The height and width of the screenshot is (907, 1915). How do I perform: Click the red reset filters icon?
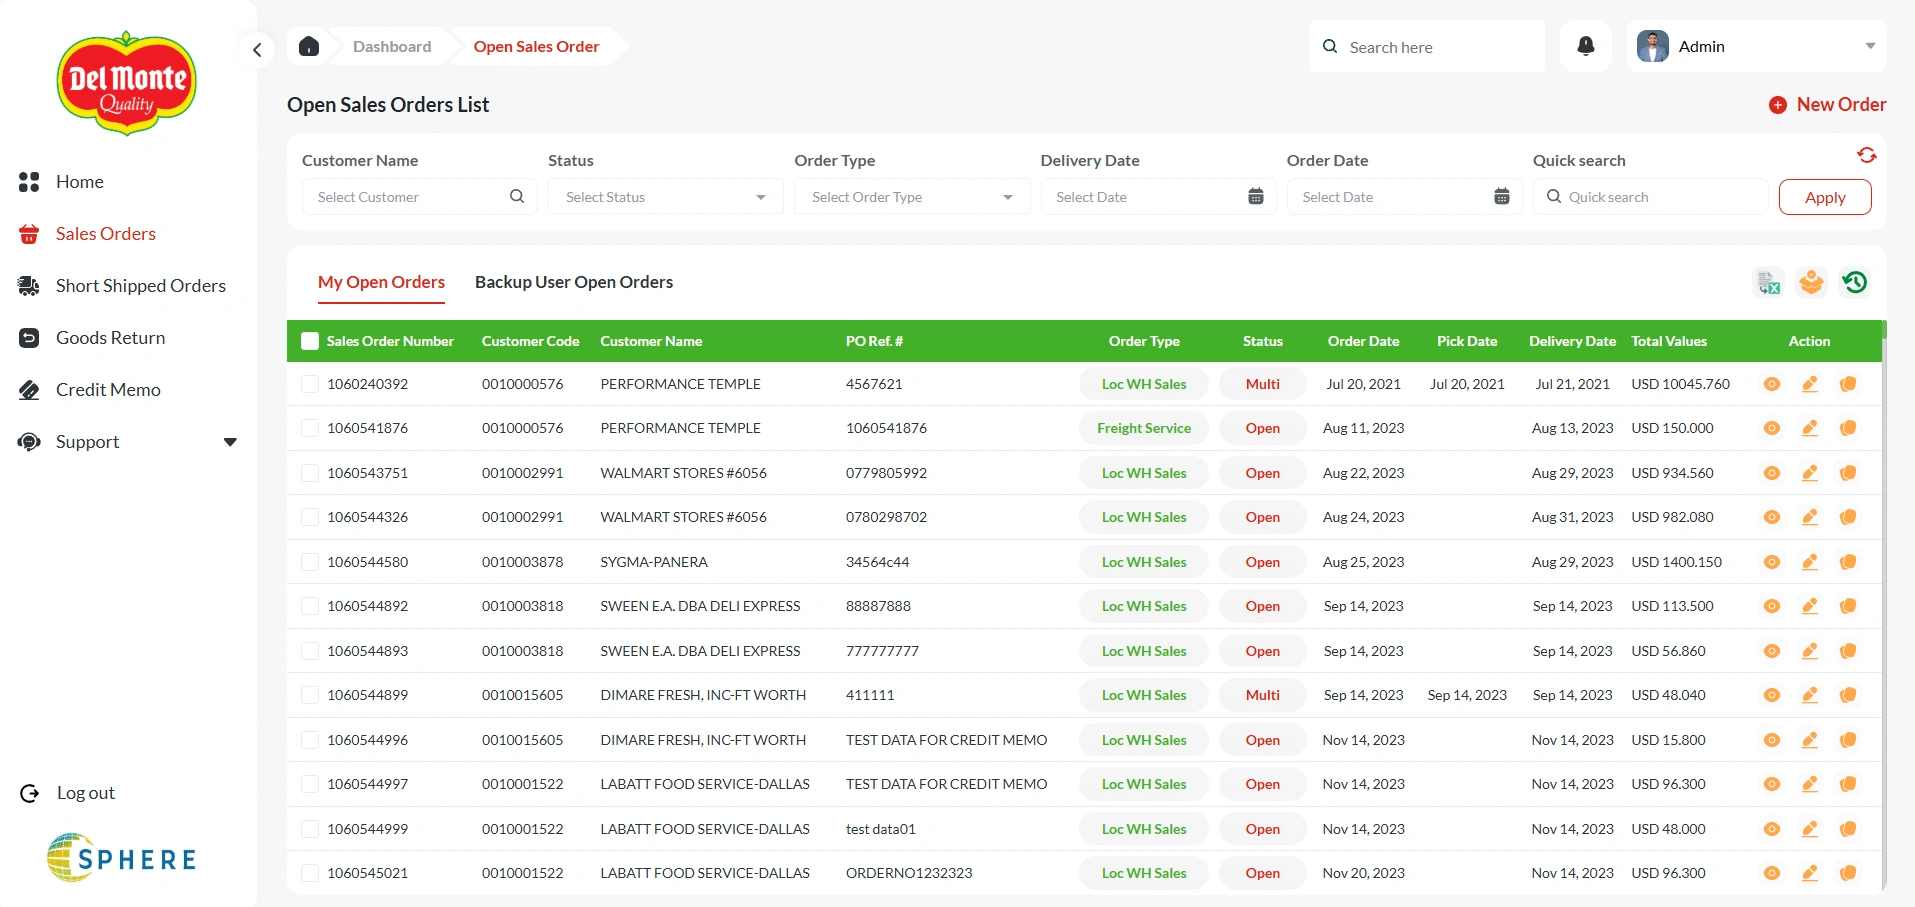point(1866,155)
